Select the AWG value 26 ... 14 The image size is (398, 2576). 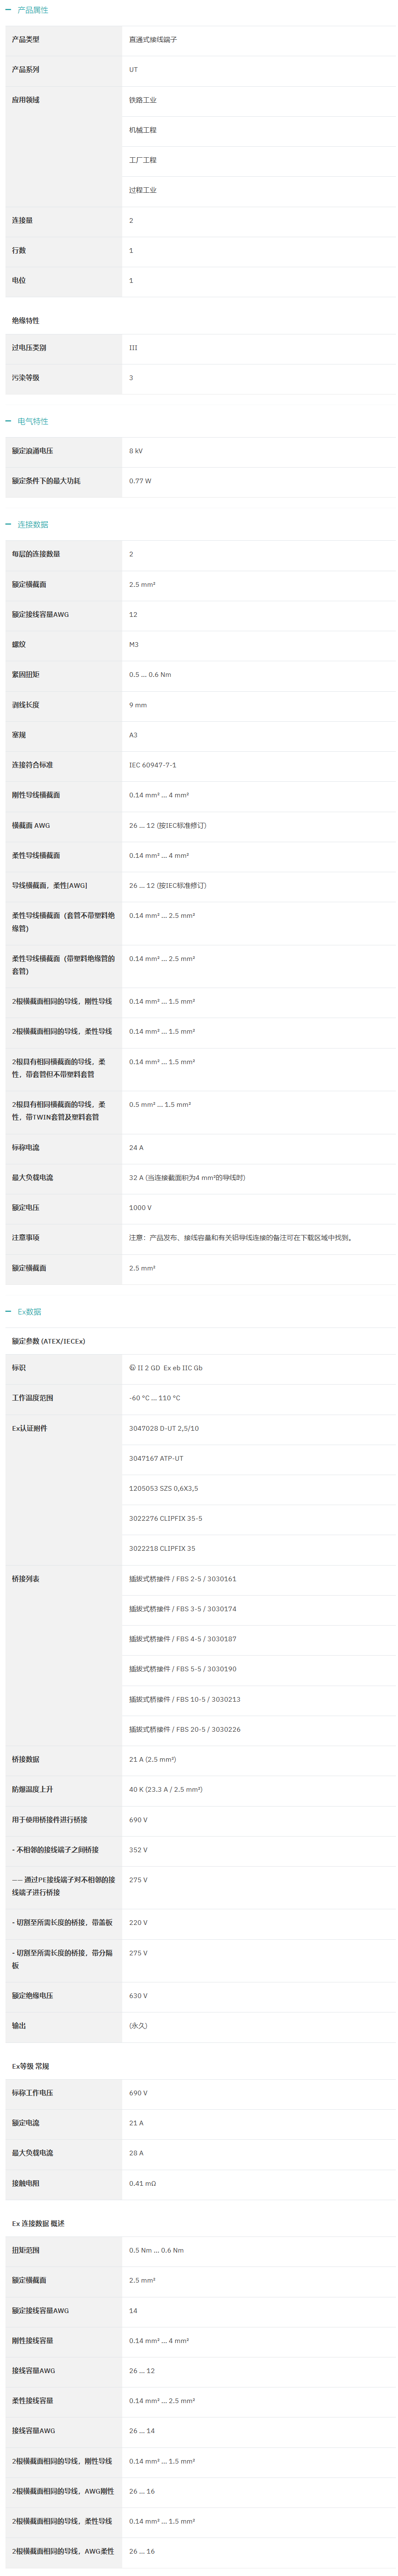pyautogui.click(x=142, y=2431)
